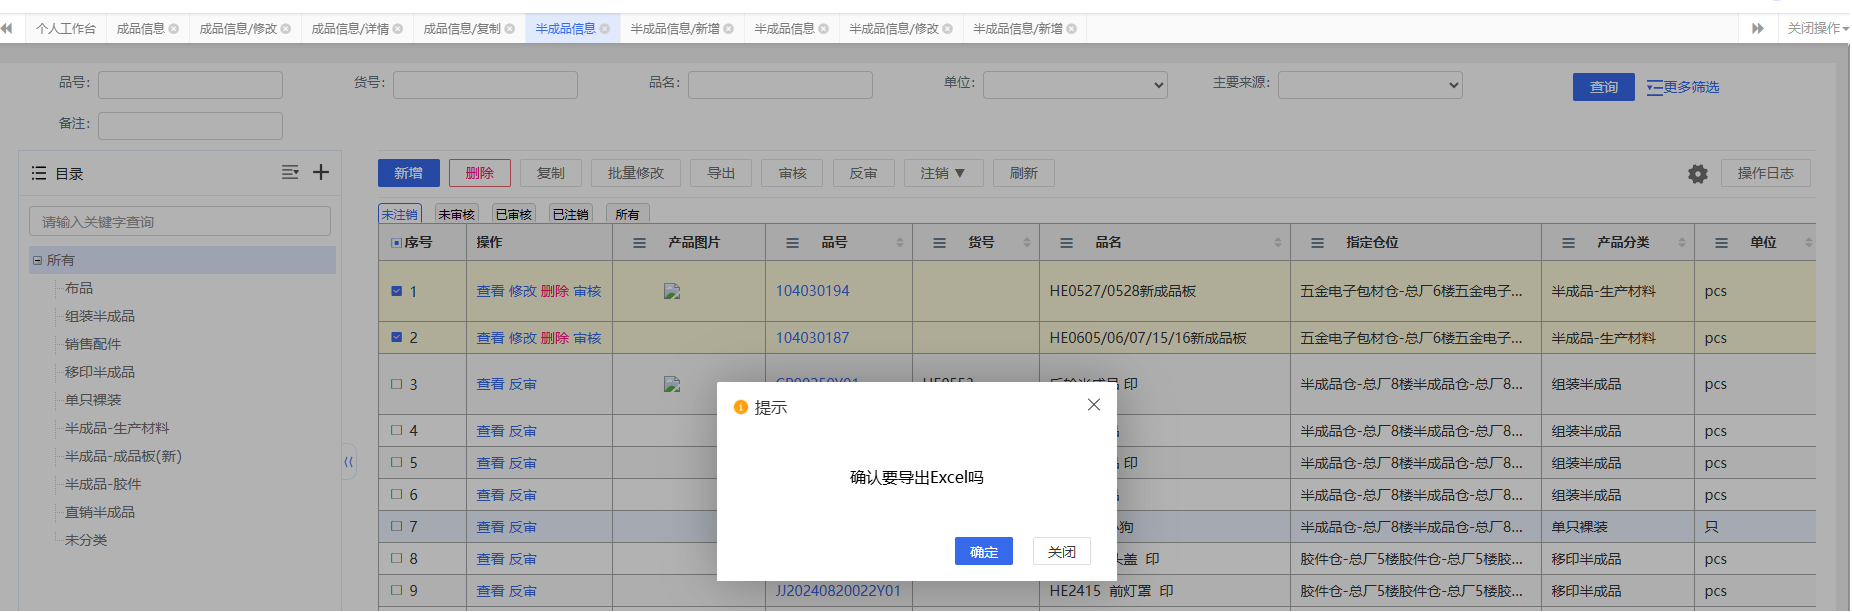The image size is (1852, 612).
Task: Collapse the 所有 tree node
Action: (37, 260)
